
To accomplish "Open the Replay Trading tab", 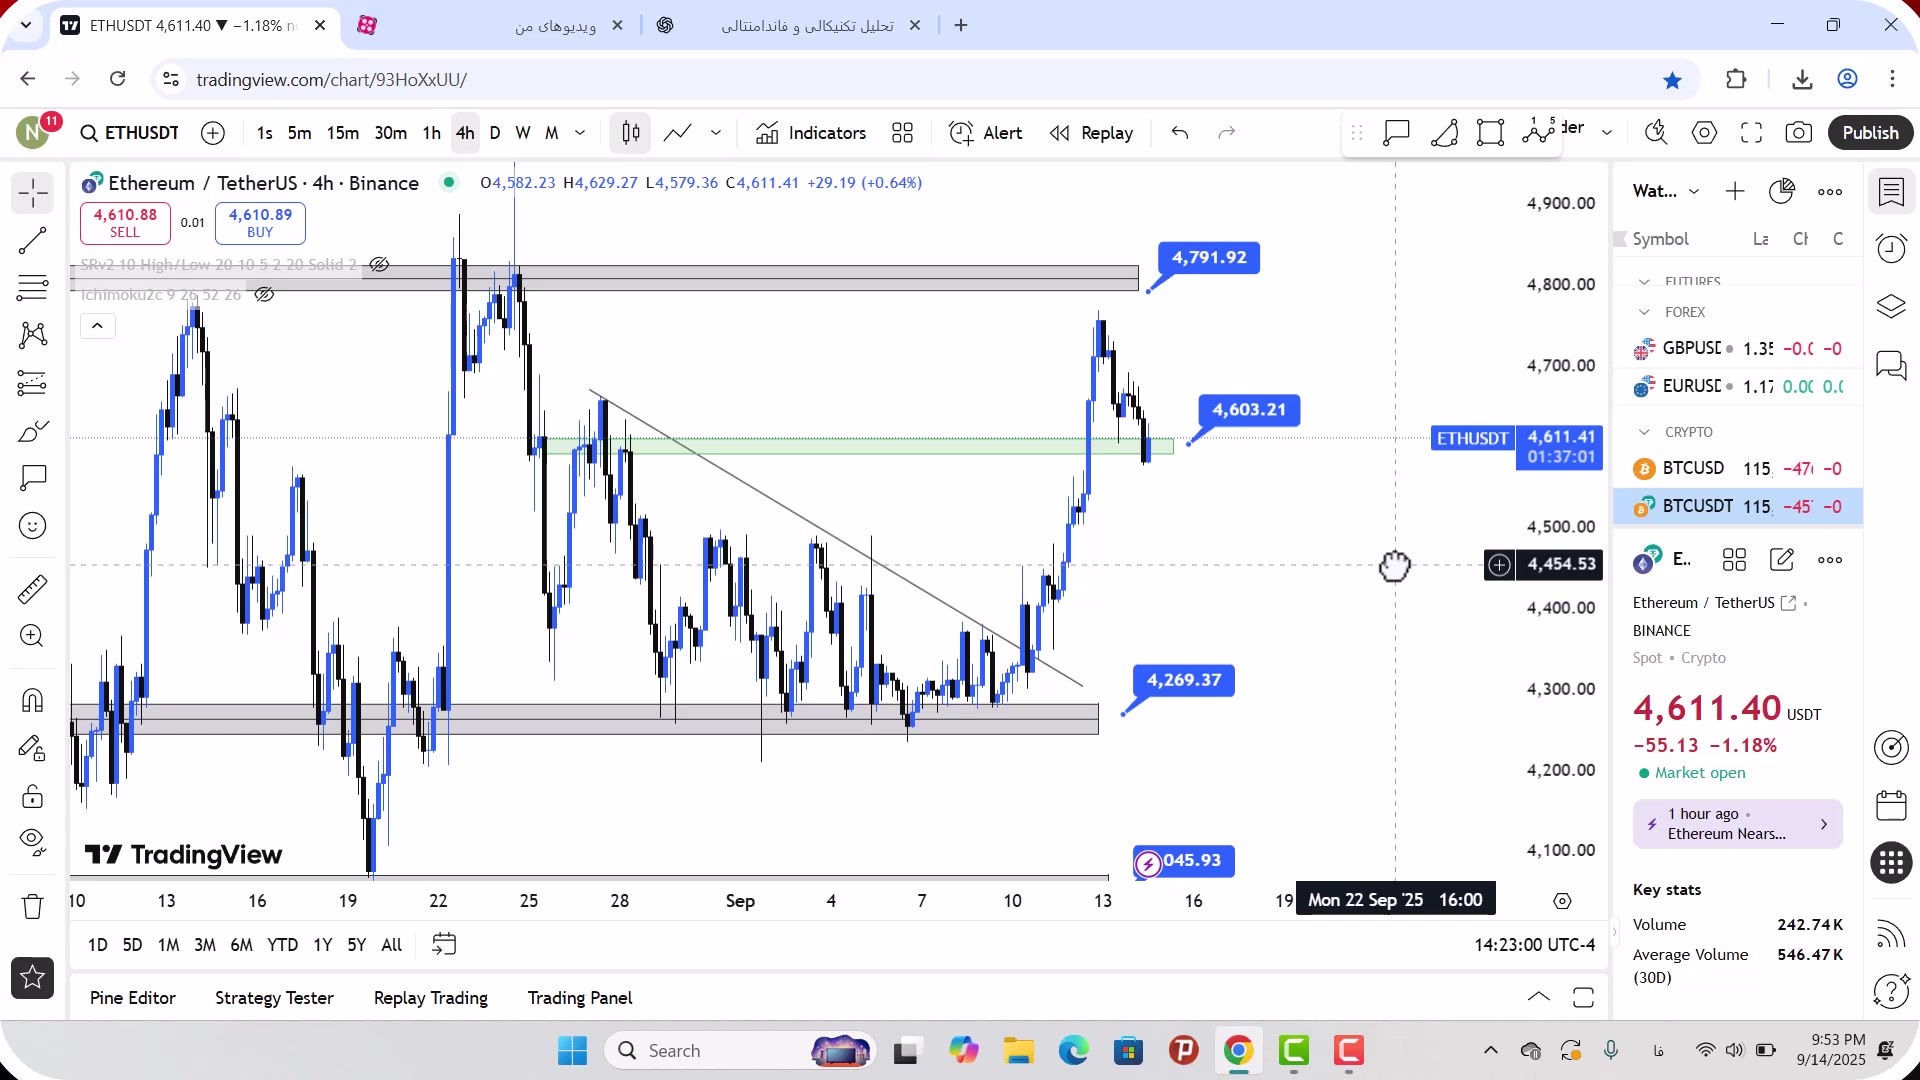I will [x=430, y=998].
